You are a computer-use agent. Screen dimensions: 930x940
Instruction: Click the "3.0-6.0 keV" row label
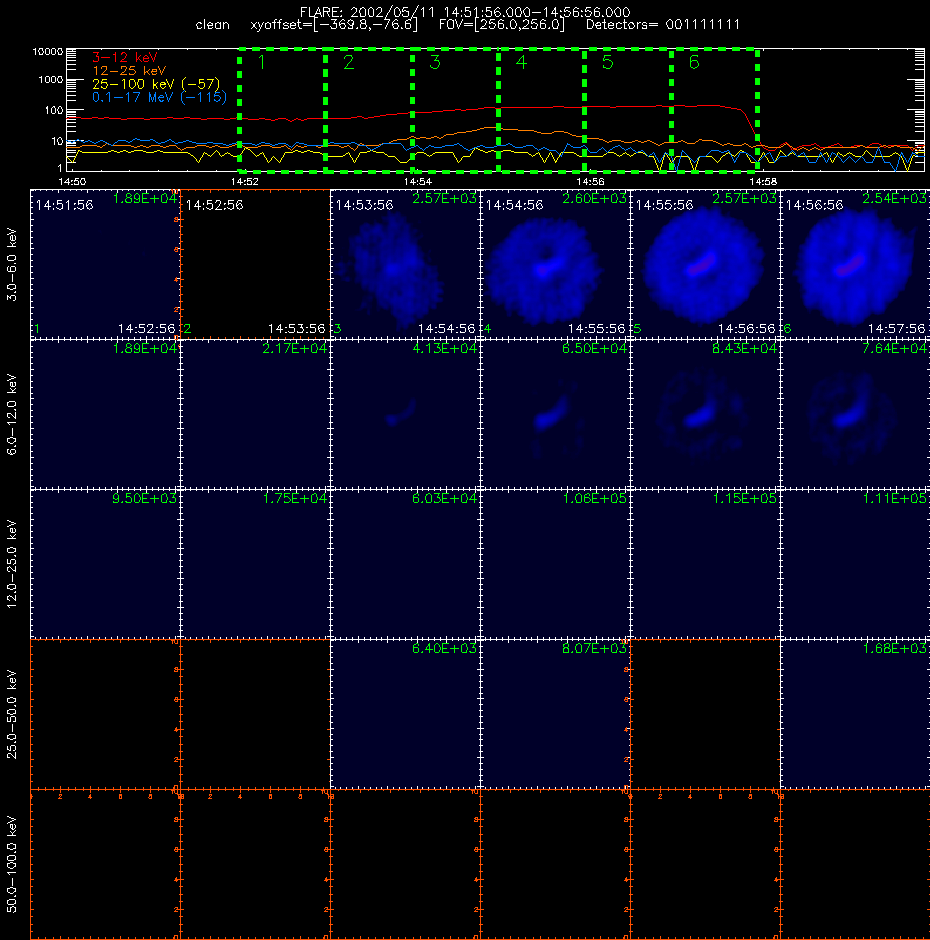click(12, 264)
